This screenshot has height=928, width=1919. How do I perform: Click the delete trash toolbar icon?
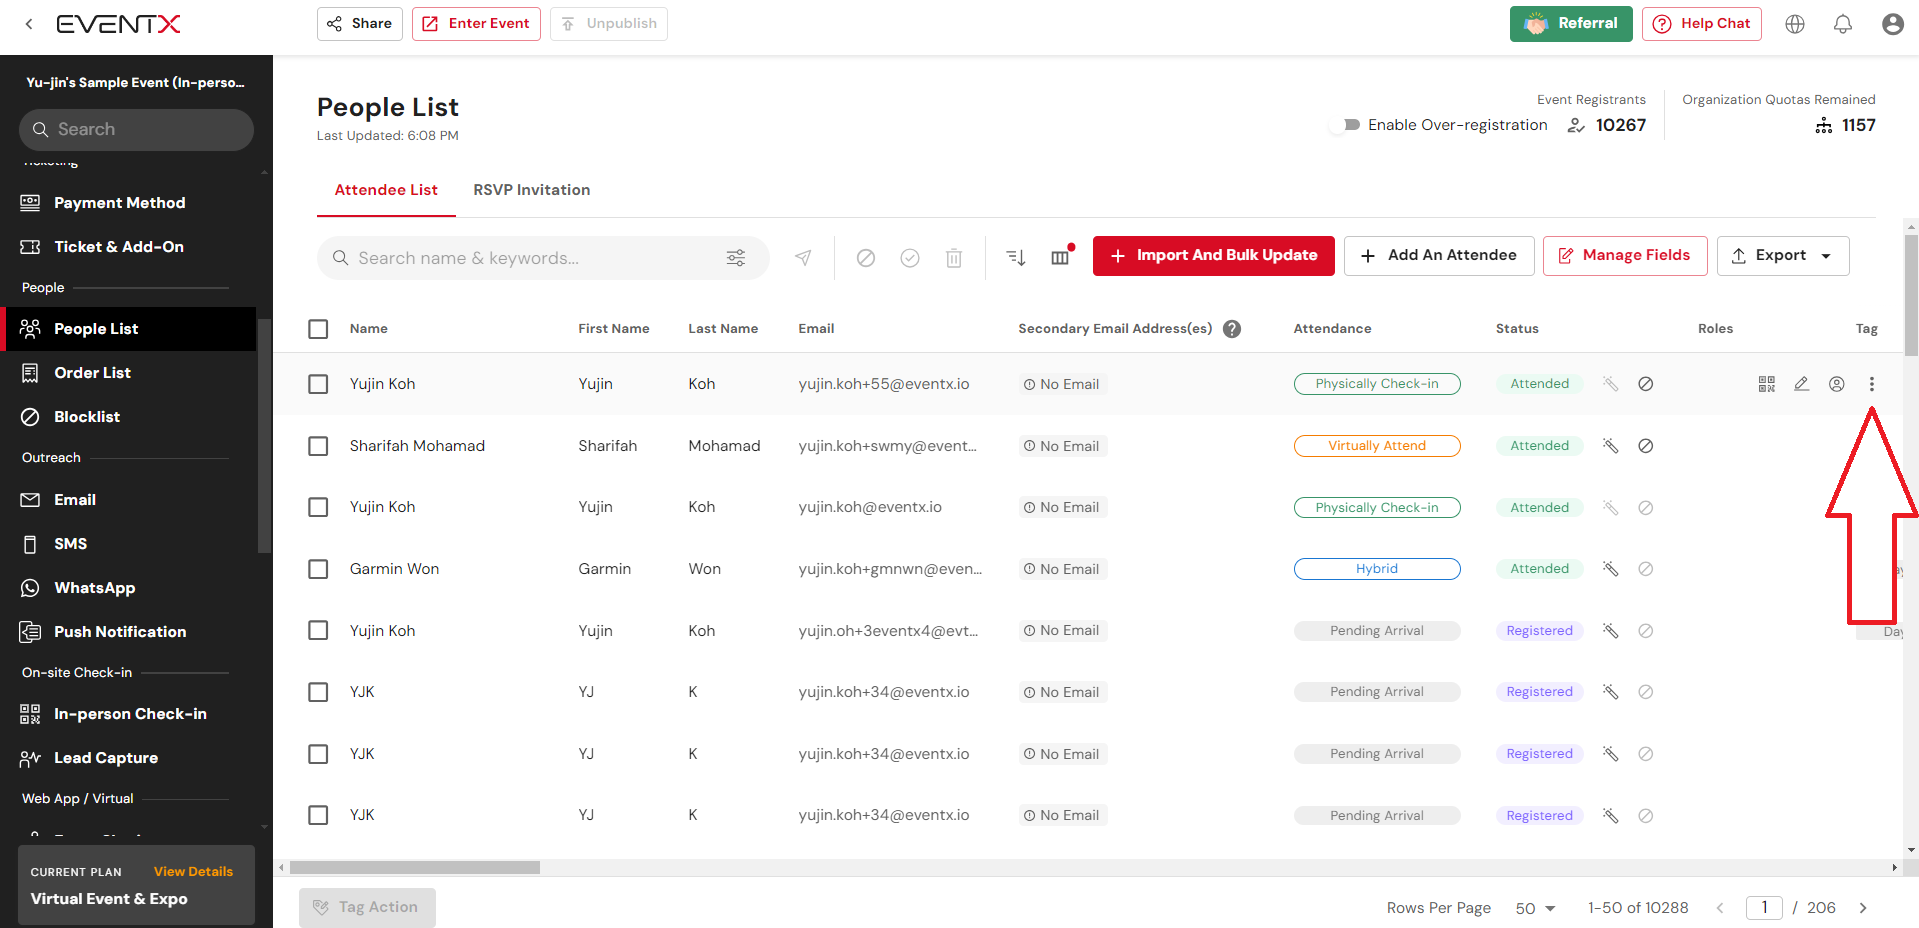pos(954,258)
